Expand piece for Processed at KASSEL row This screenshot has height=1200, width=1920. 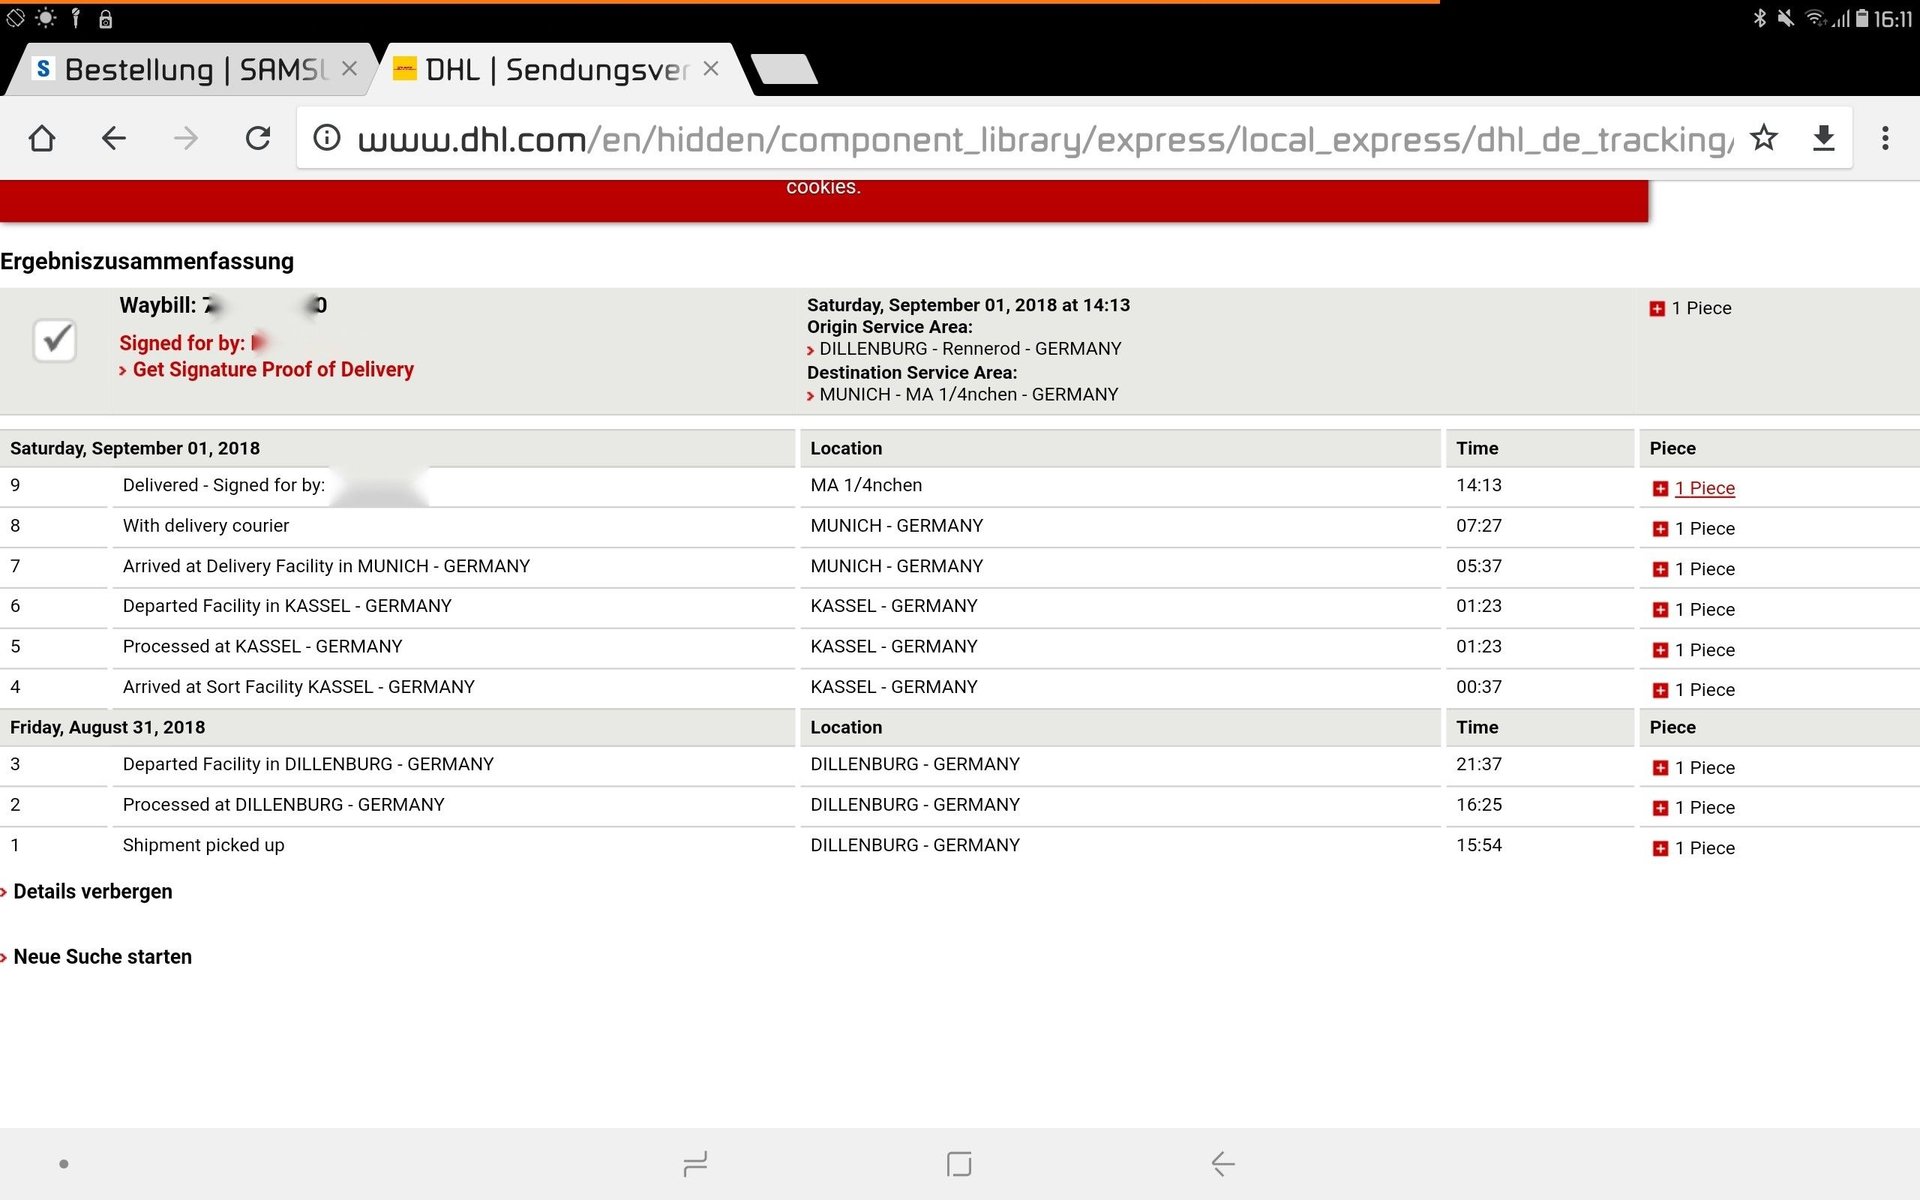click(x=1660, y=650)
